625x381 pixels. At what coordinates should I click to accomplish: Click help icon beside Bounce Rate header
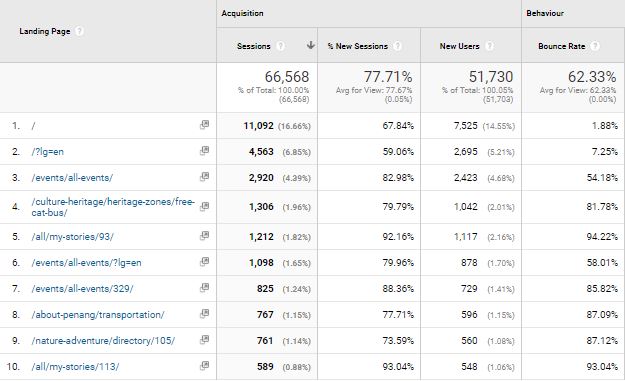click(x=595, y=46)
